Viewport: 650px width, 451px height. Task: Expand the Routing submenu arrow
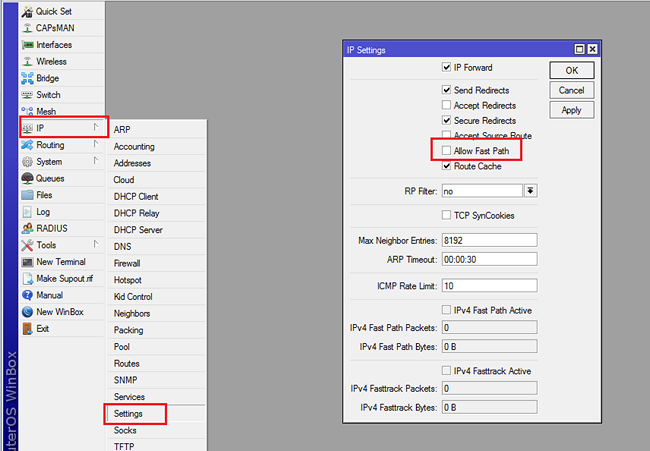click(x=96, y=143)
